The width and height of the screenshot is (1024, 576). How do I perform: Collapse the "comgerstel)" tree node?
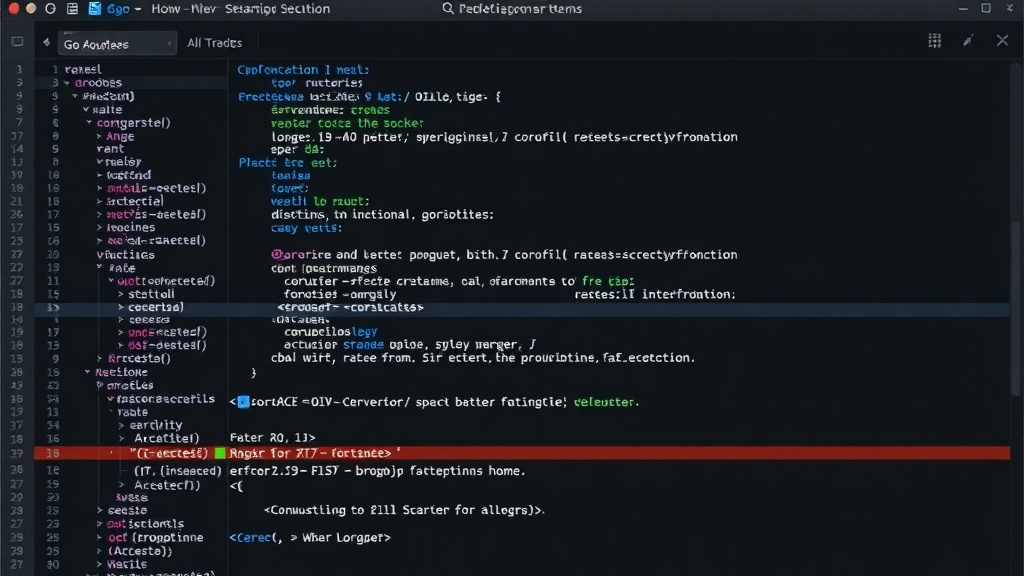tap(89, 123)
